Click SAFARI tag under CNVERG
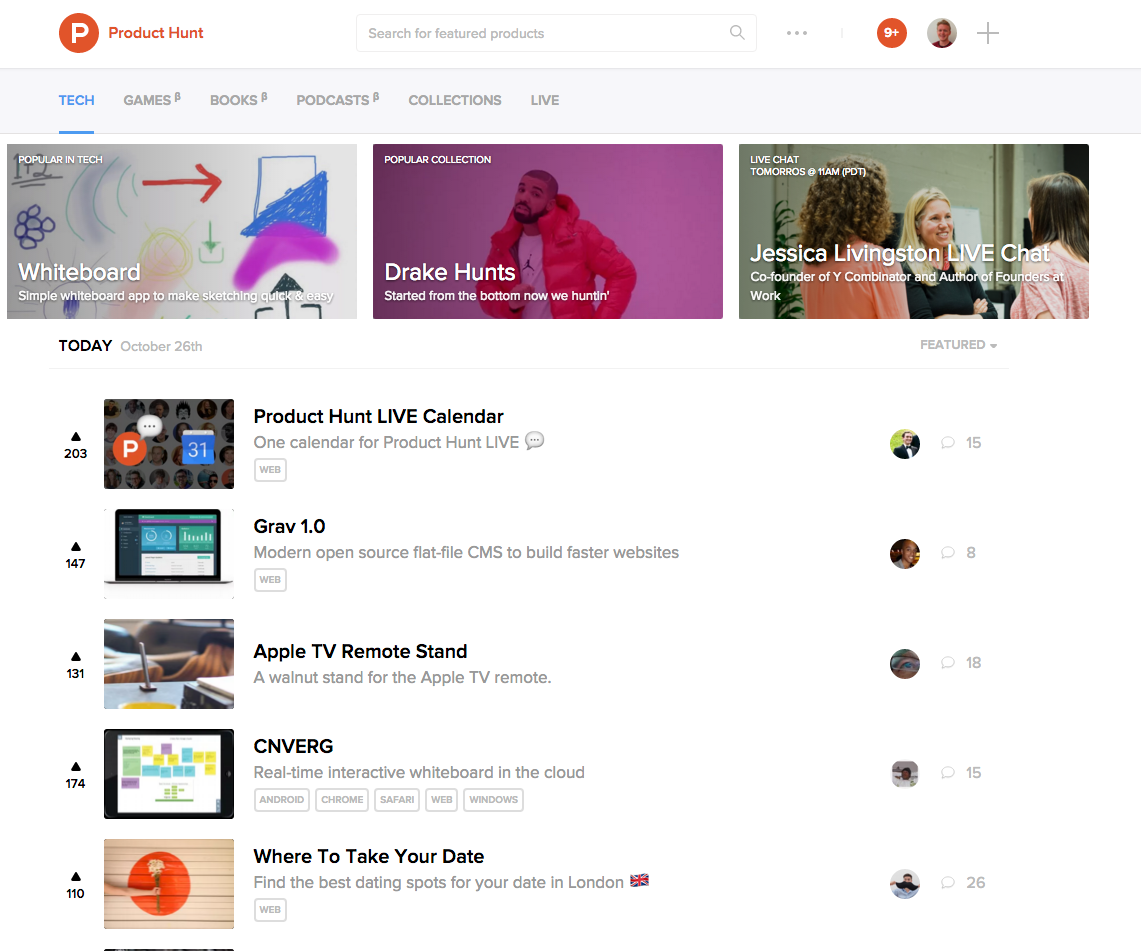This screenshot has height=951, width=1141. [x=397, y=800]
